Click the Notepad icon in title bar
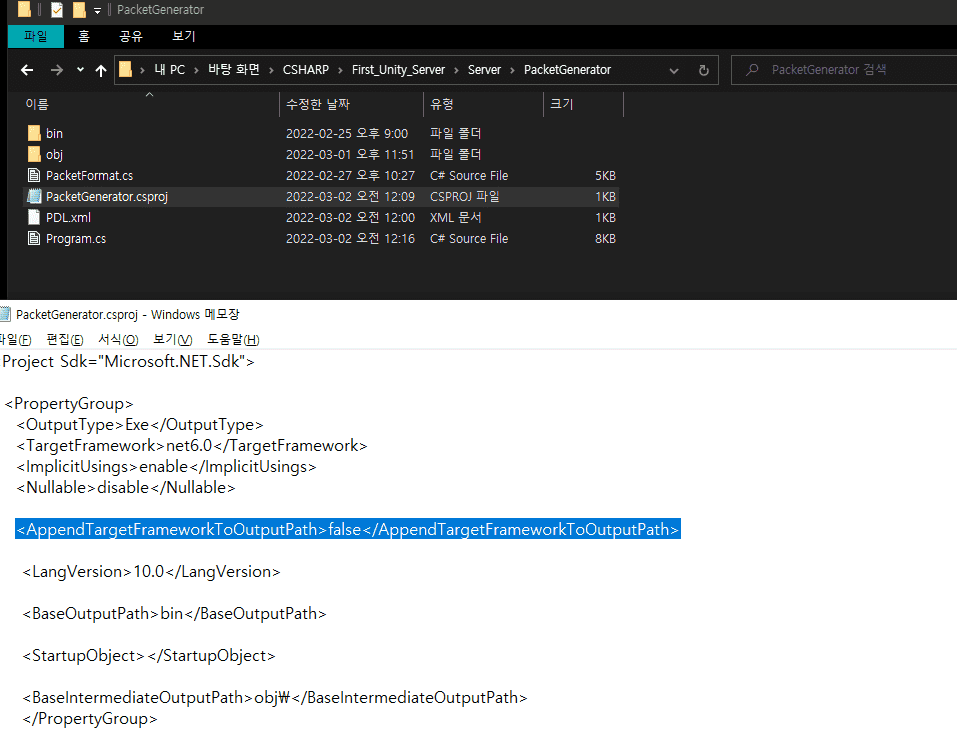957x750 pixels. coord(5,314)
